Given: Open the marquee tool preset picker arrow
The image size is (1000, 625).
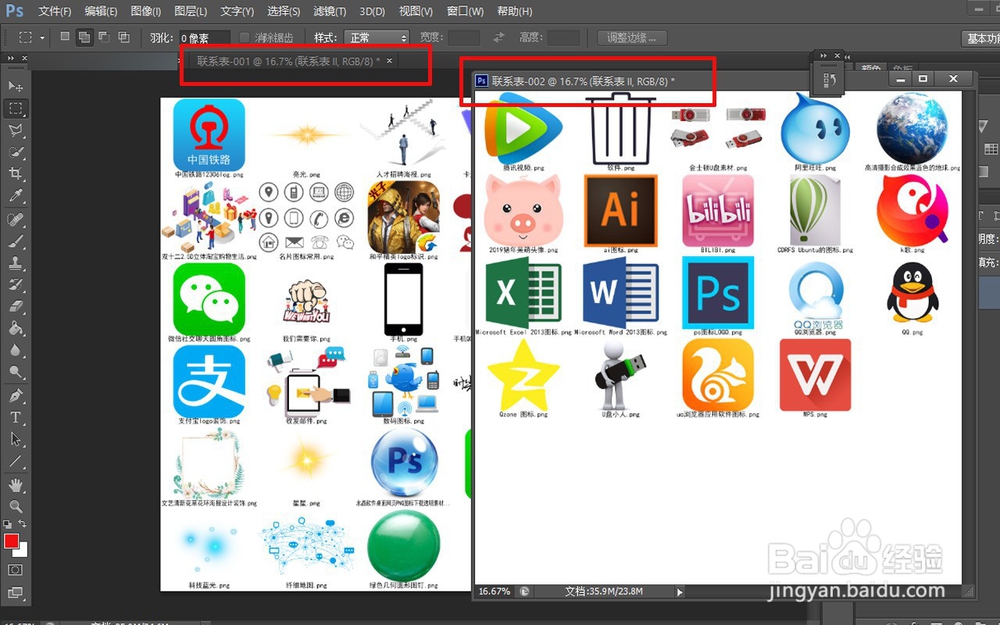Looking at the screenshot, I should tap(42, 38).
